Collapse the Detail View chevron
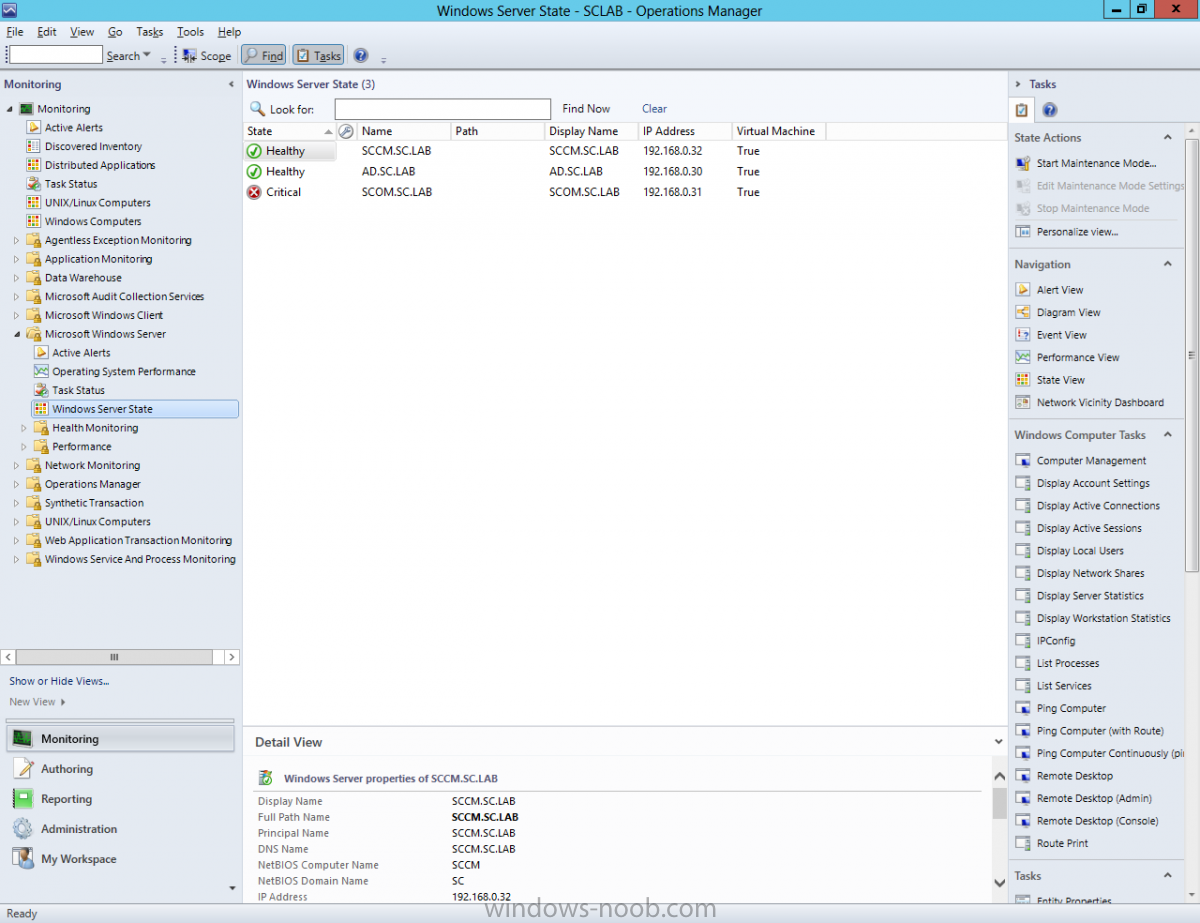Screen dimensions: 1200x923 click(998, 742)
